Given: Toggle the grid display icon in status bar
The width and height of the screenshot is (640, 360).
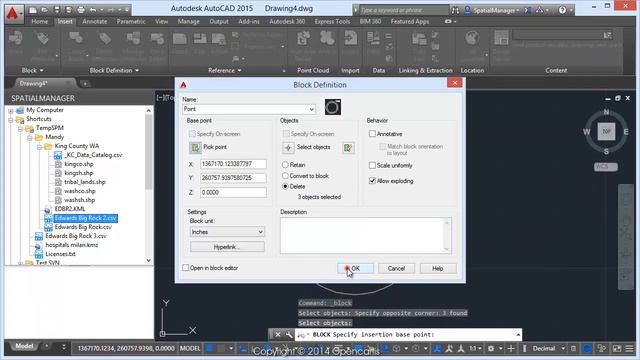Looking at the screenshot, I should point(210,349).
